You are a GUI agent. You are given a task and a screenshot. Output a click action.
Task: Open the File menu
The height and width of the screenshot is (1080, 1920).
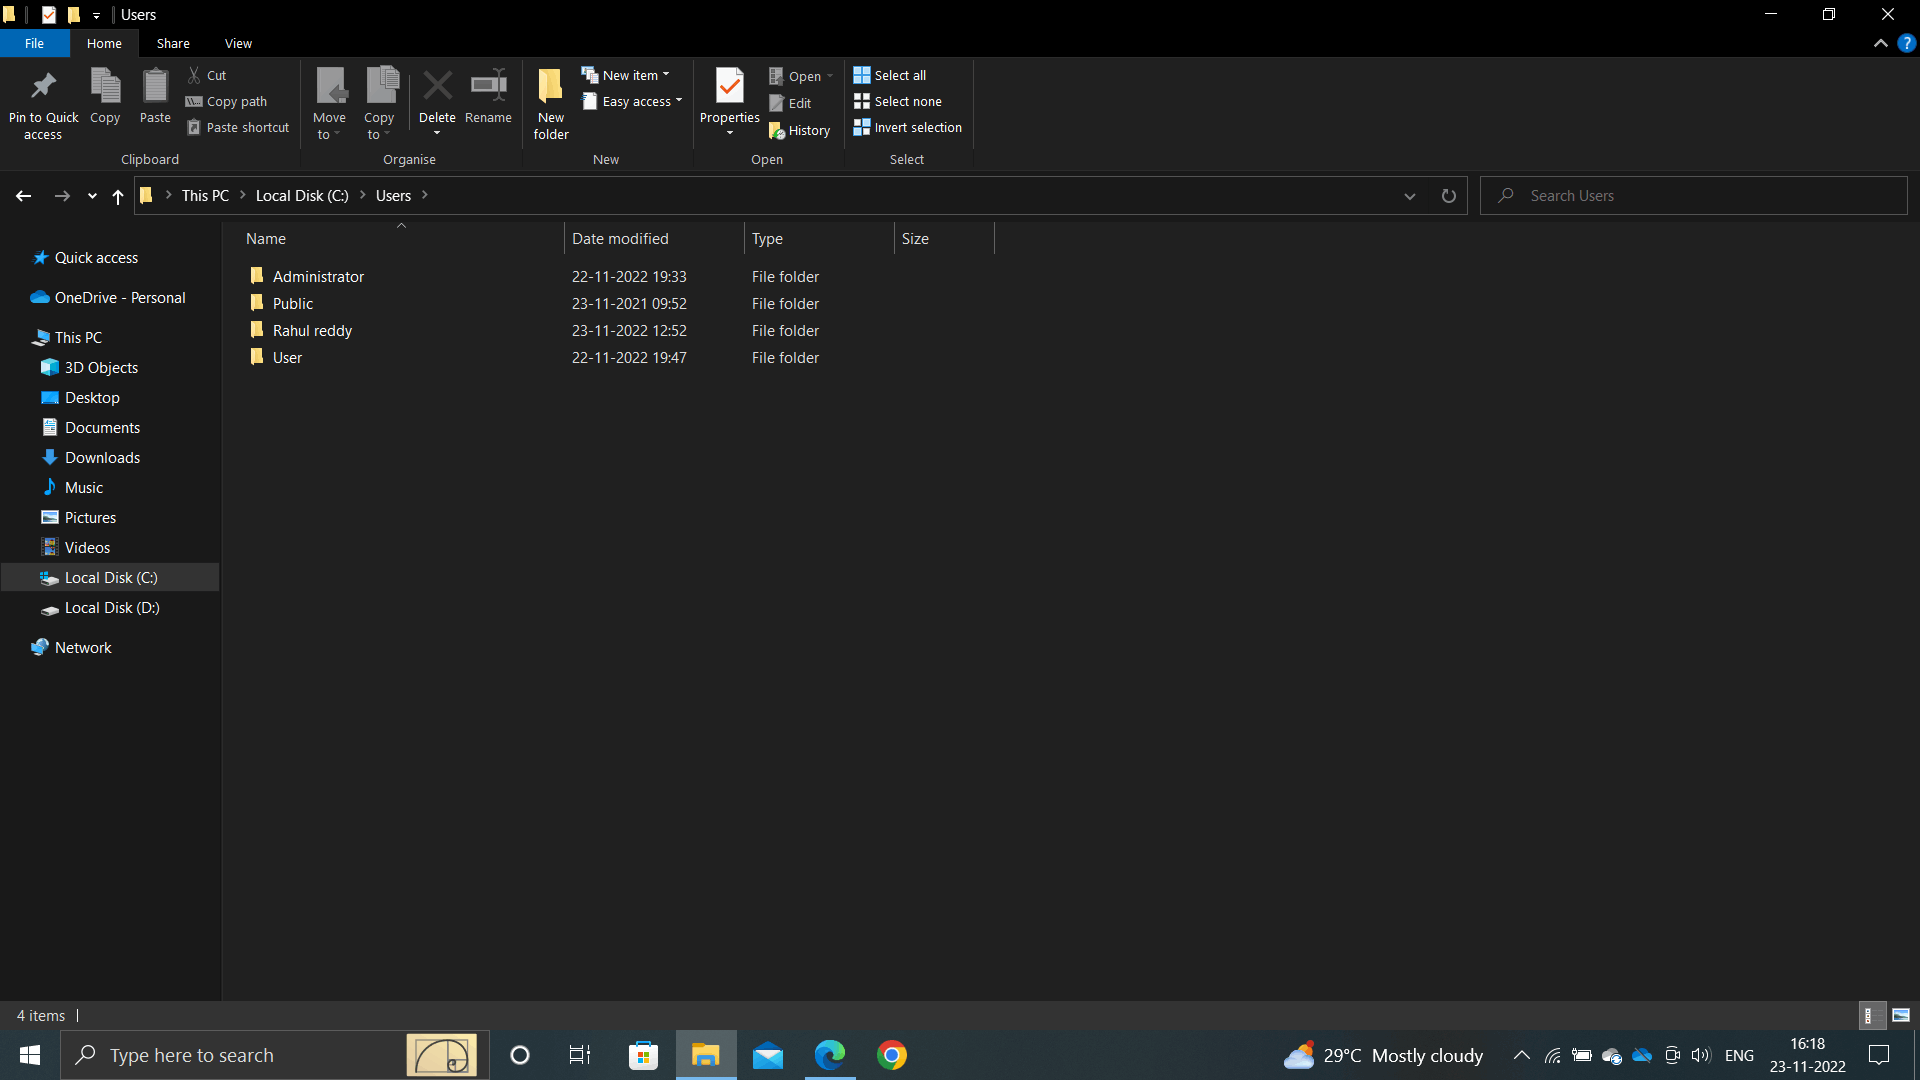34,43
